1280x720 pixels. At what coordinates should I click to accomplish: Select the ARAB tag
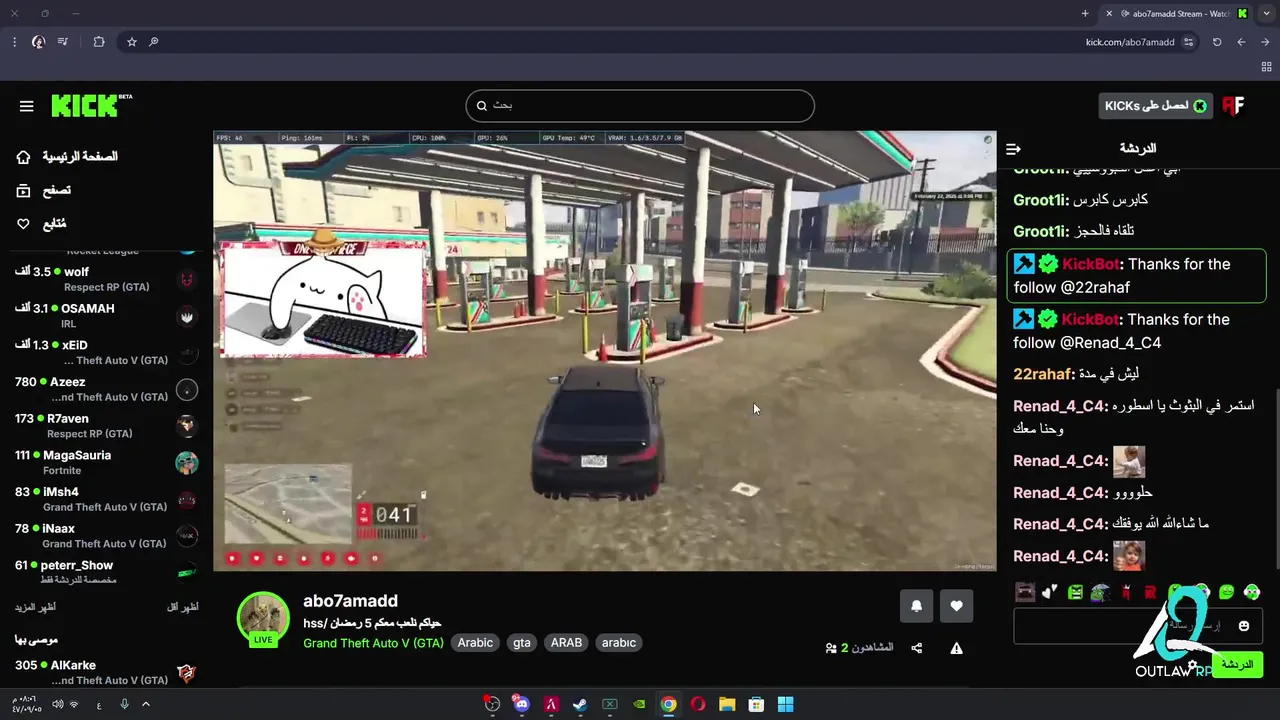pos(566,643)
